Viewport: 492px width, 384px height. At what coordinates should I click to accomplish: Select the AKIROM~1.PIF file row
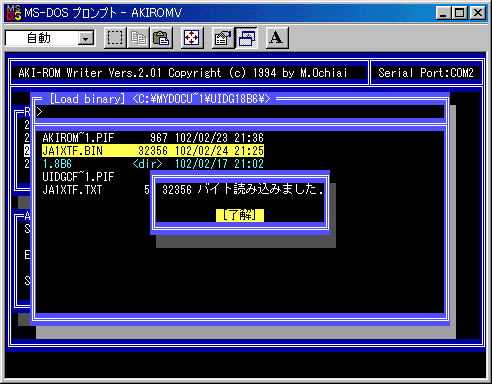(153, 138)
